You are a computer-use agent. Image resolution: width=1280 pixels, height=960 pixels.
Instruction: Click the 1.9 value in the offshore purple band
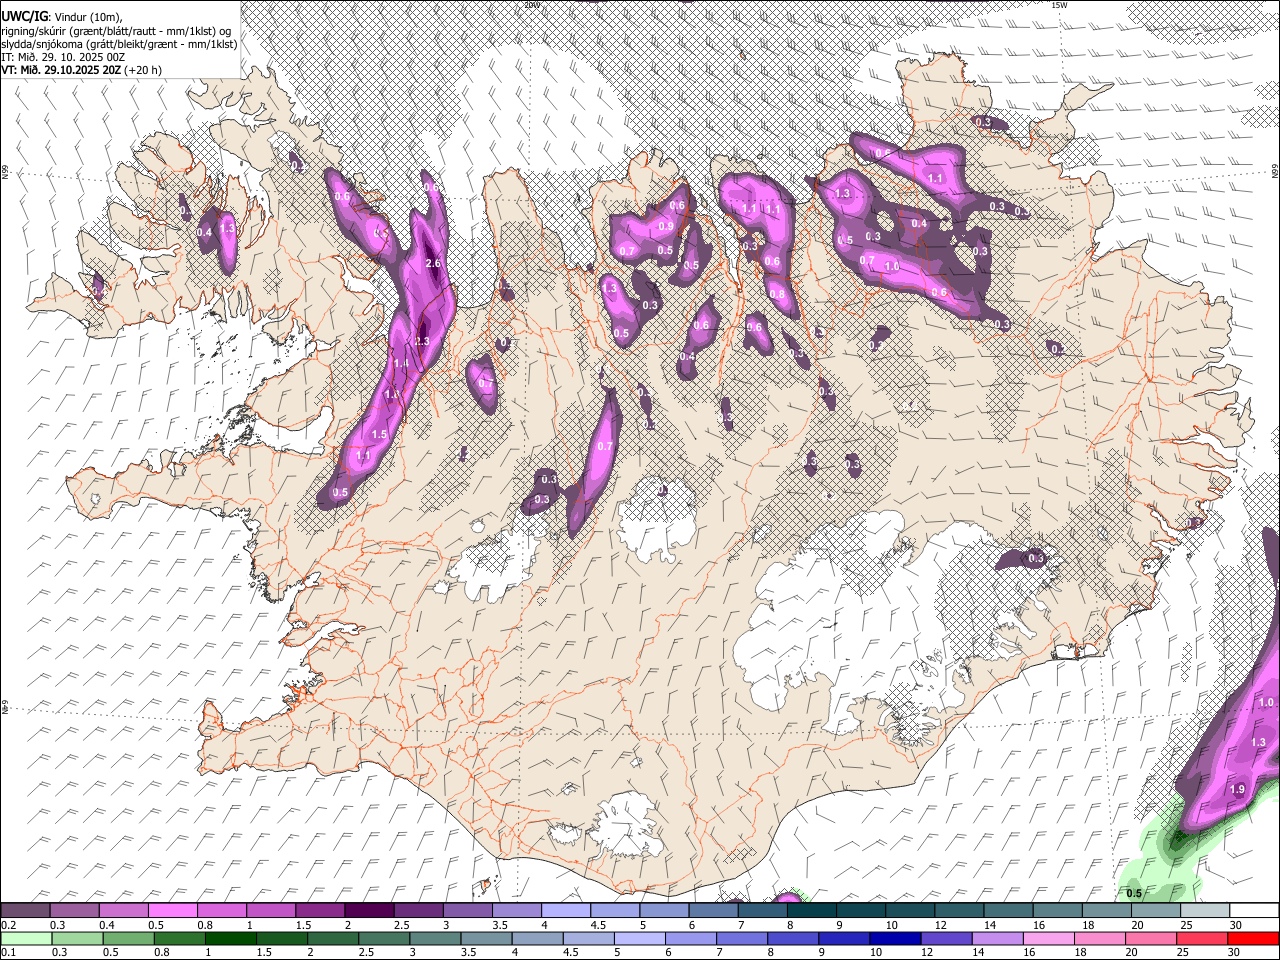coord(1237,790)
